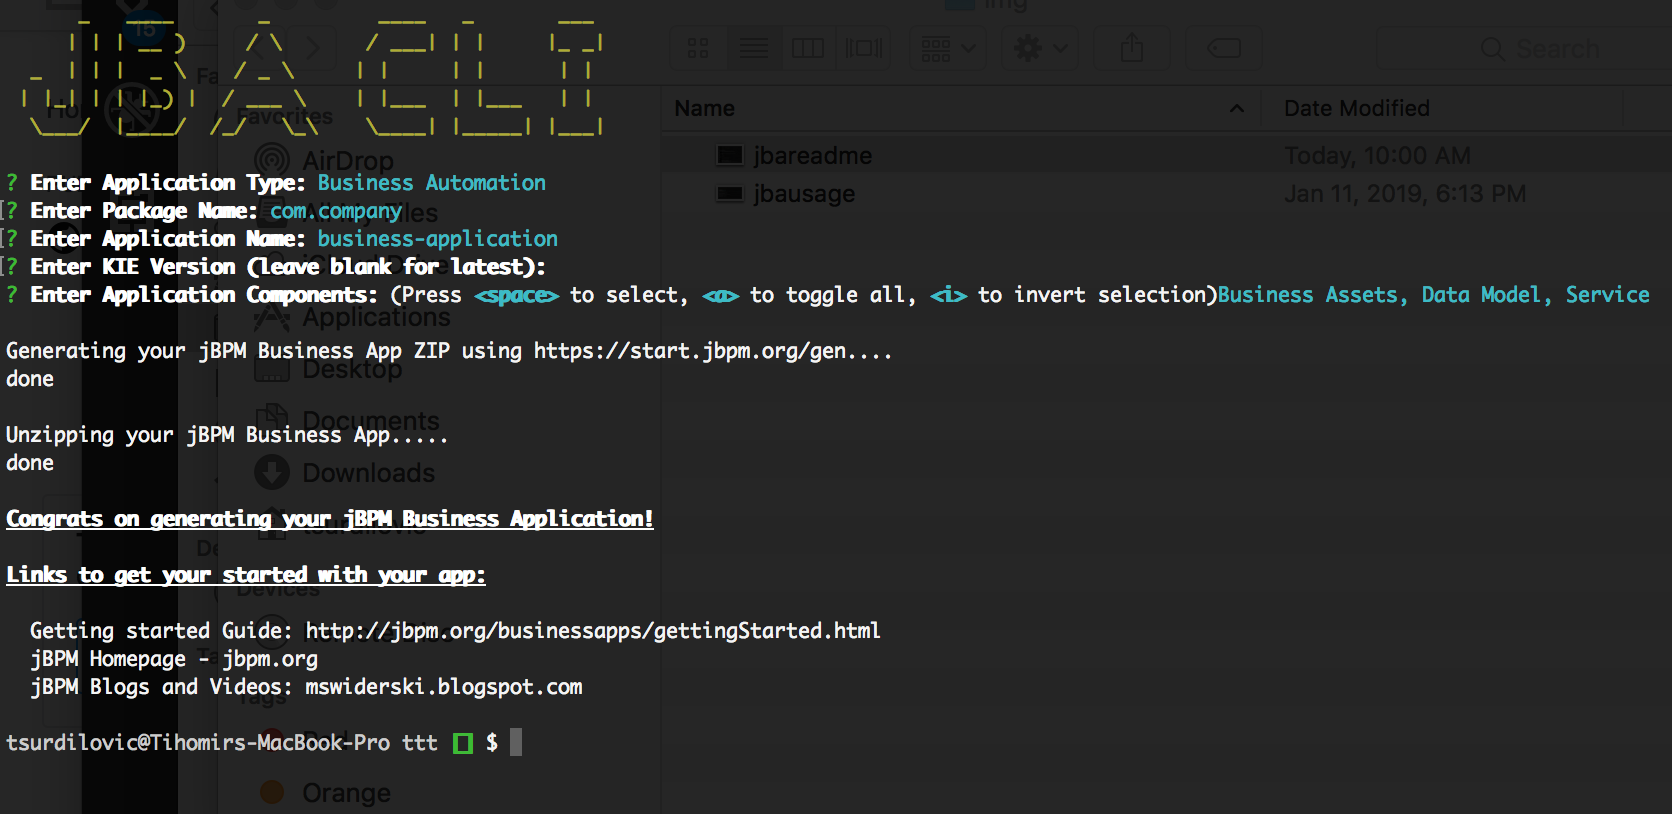
Task: Click the terminal prompt cursor block
Action: point(516,742)
